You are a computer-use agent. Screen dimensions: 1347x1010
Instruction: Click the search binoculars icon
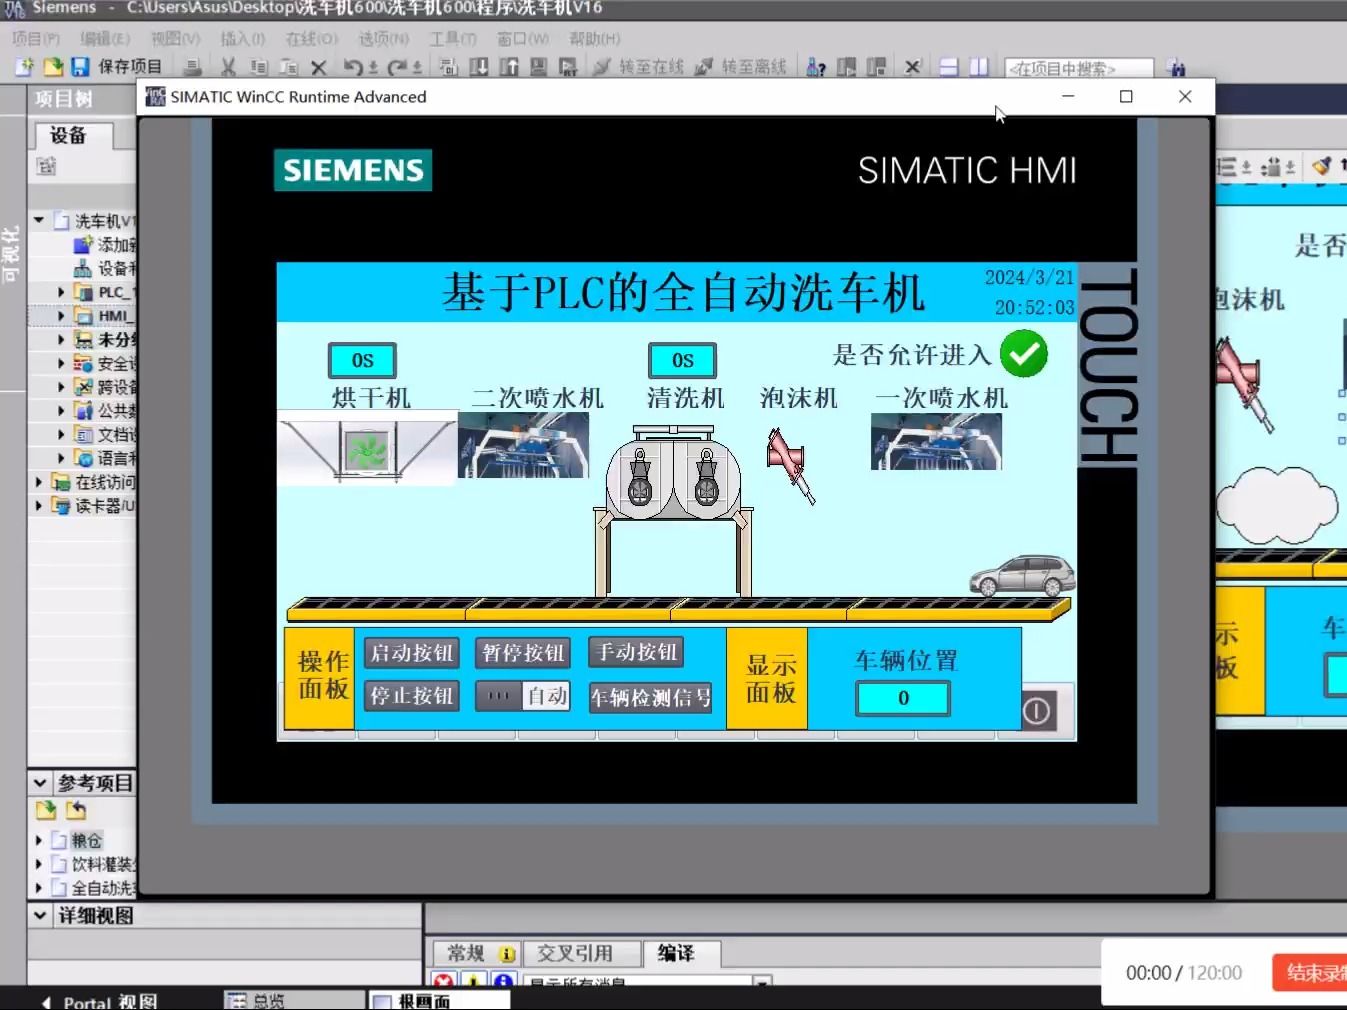1176,68
